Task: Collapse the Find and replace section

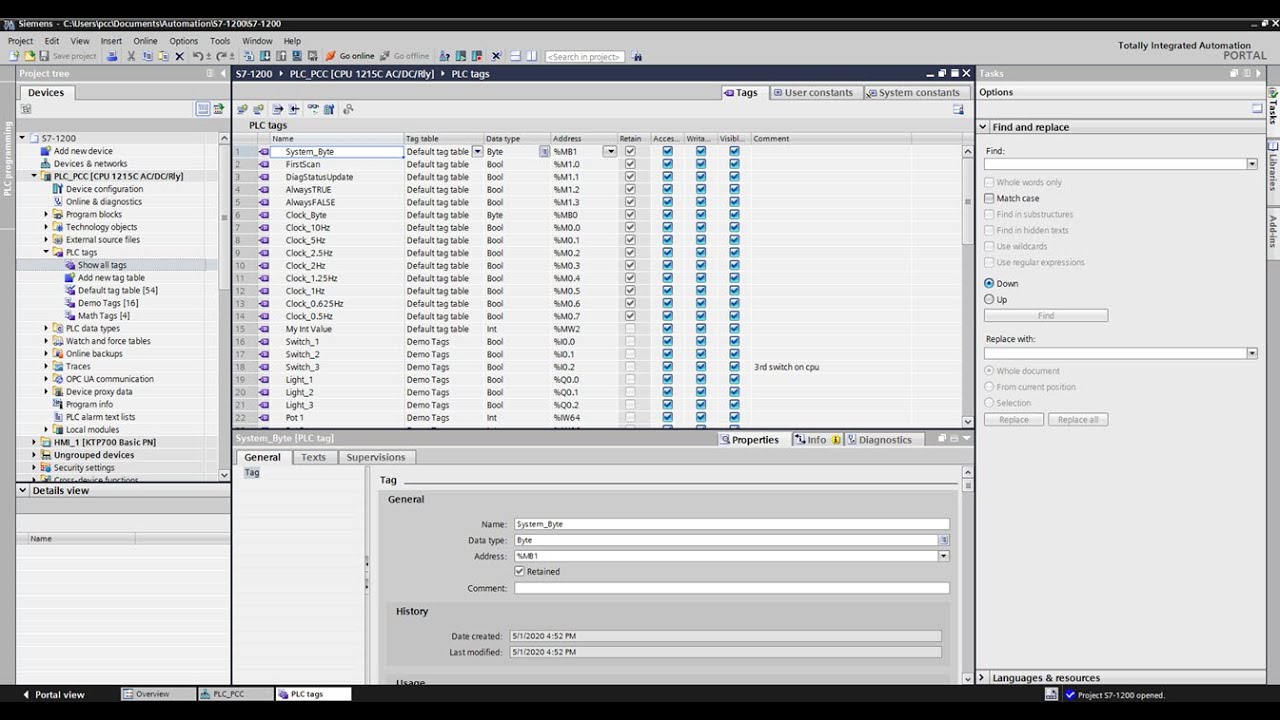Action: coord(983,127)
